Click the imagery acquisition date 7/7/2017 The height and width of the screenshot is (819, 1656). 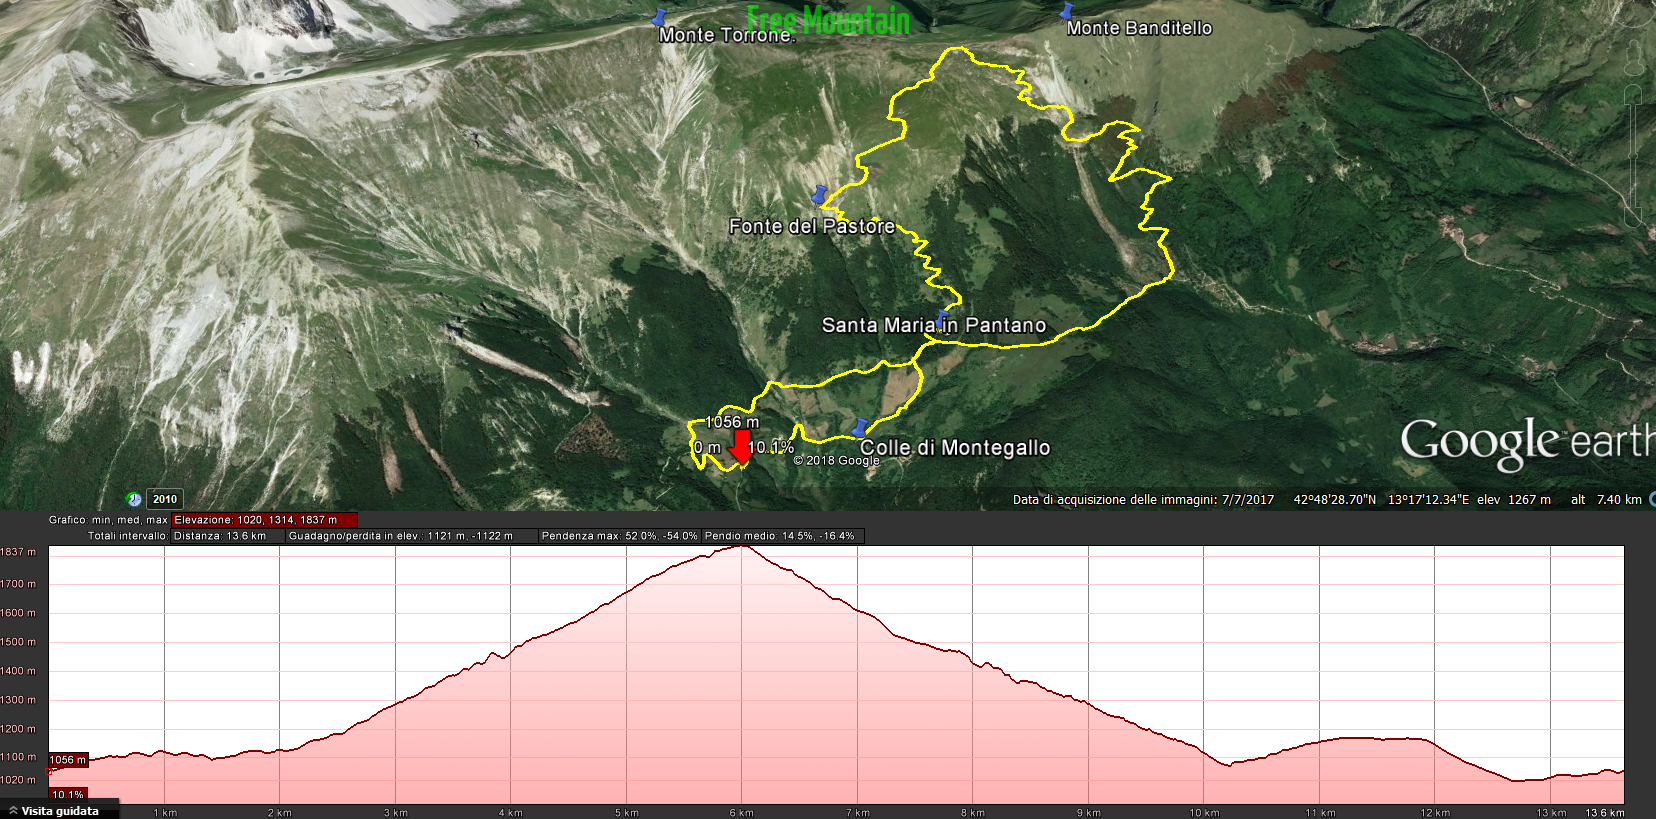(x=1248, y=500)
